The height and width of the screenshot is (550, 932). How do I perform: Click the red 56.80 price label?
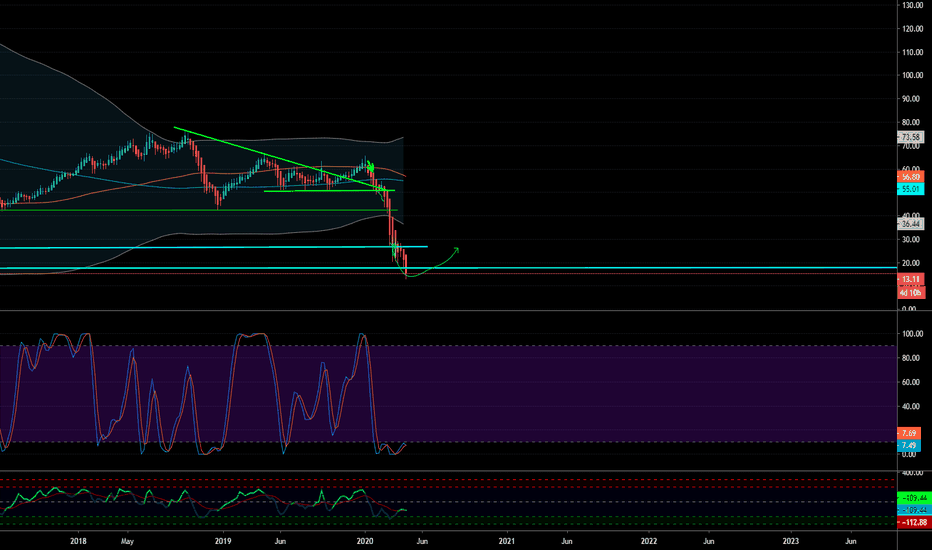coord(910,177)
